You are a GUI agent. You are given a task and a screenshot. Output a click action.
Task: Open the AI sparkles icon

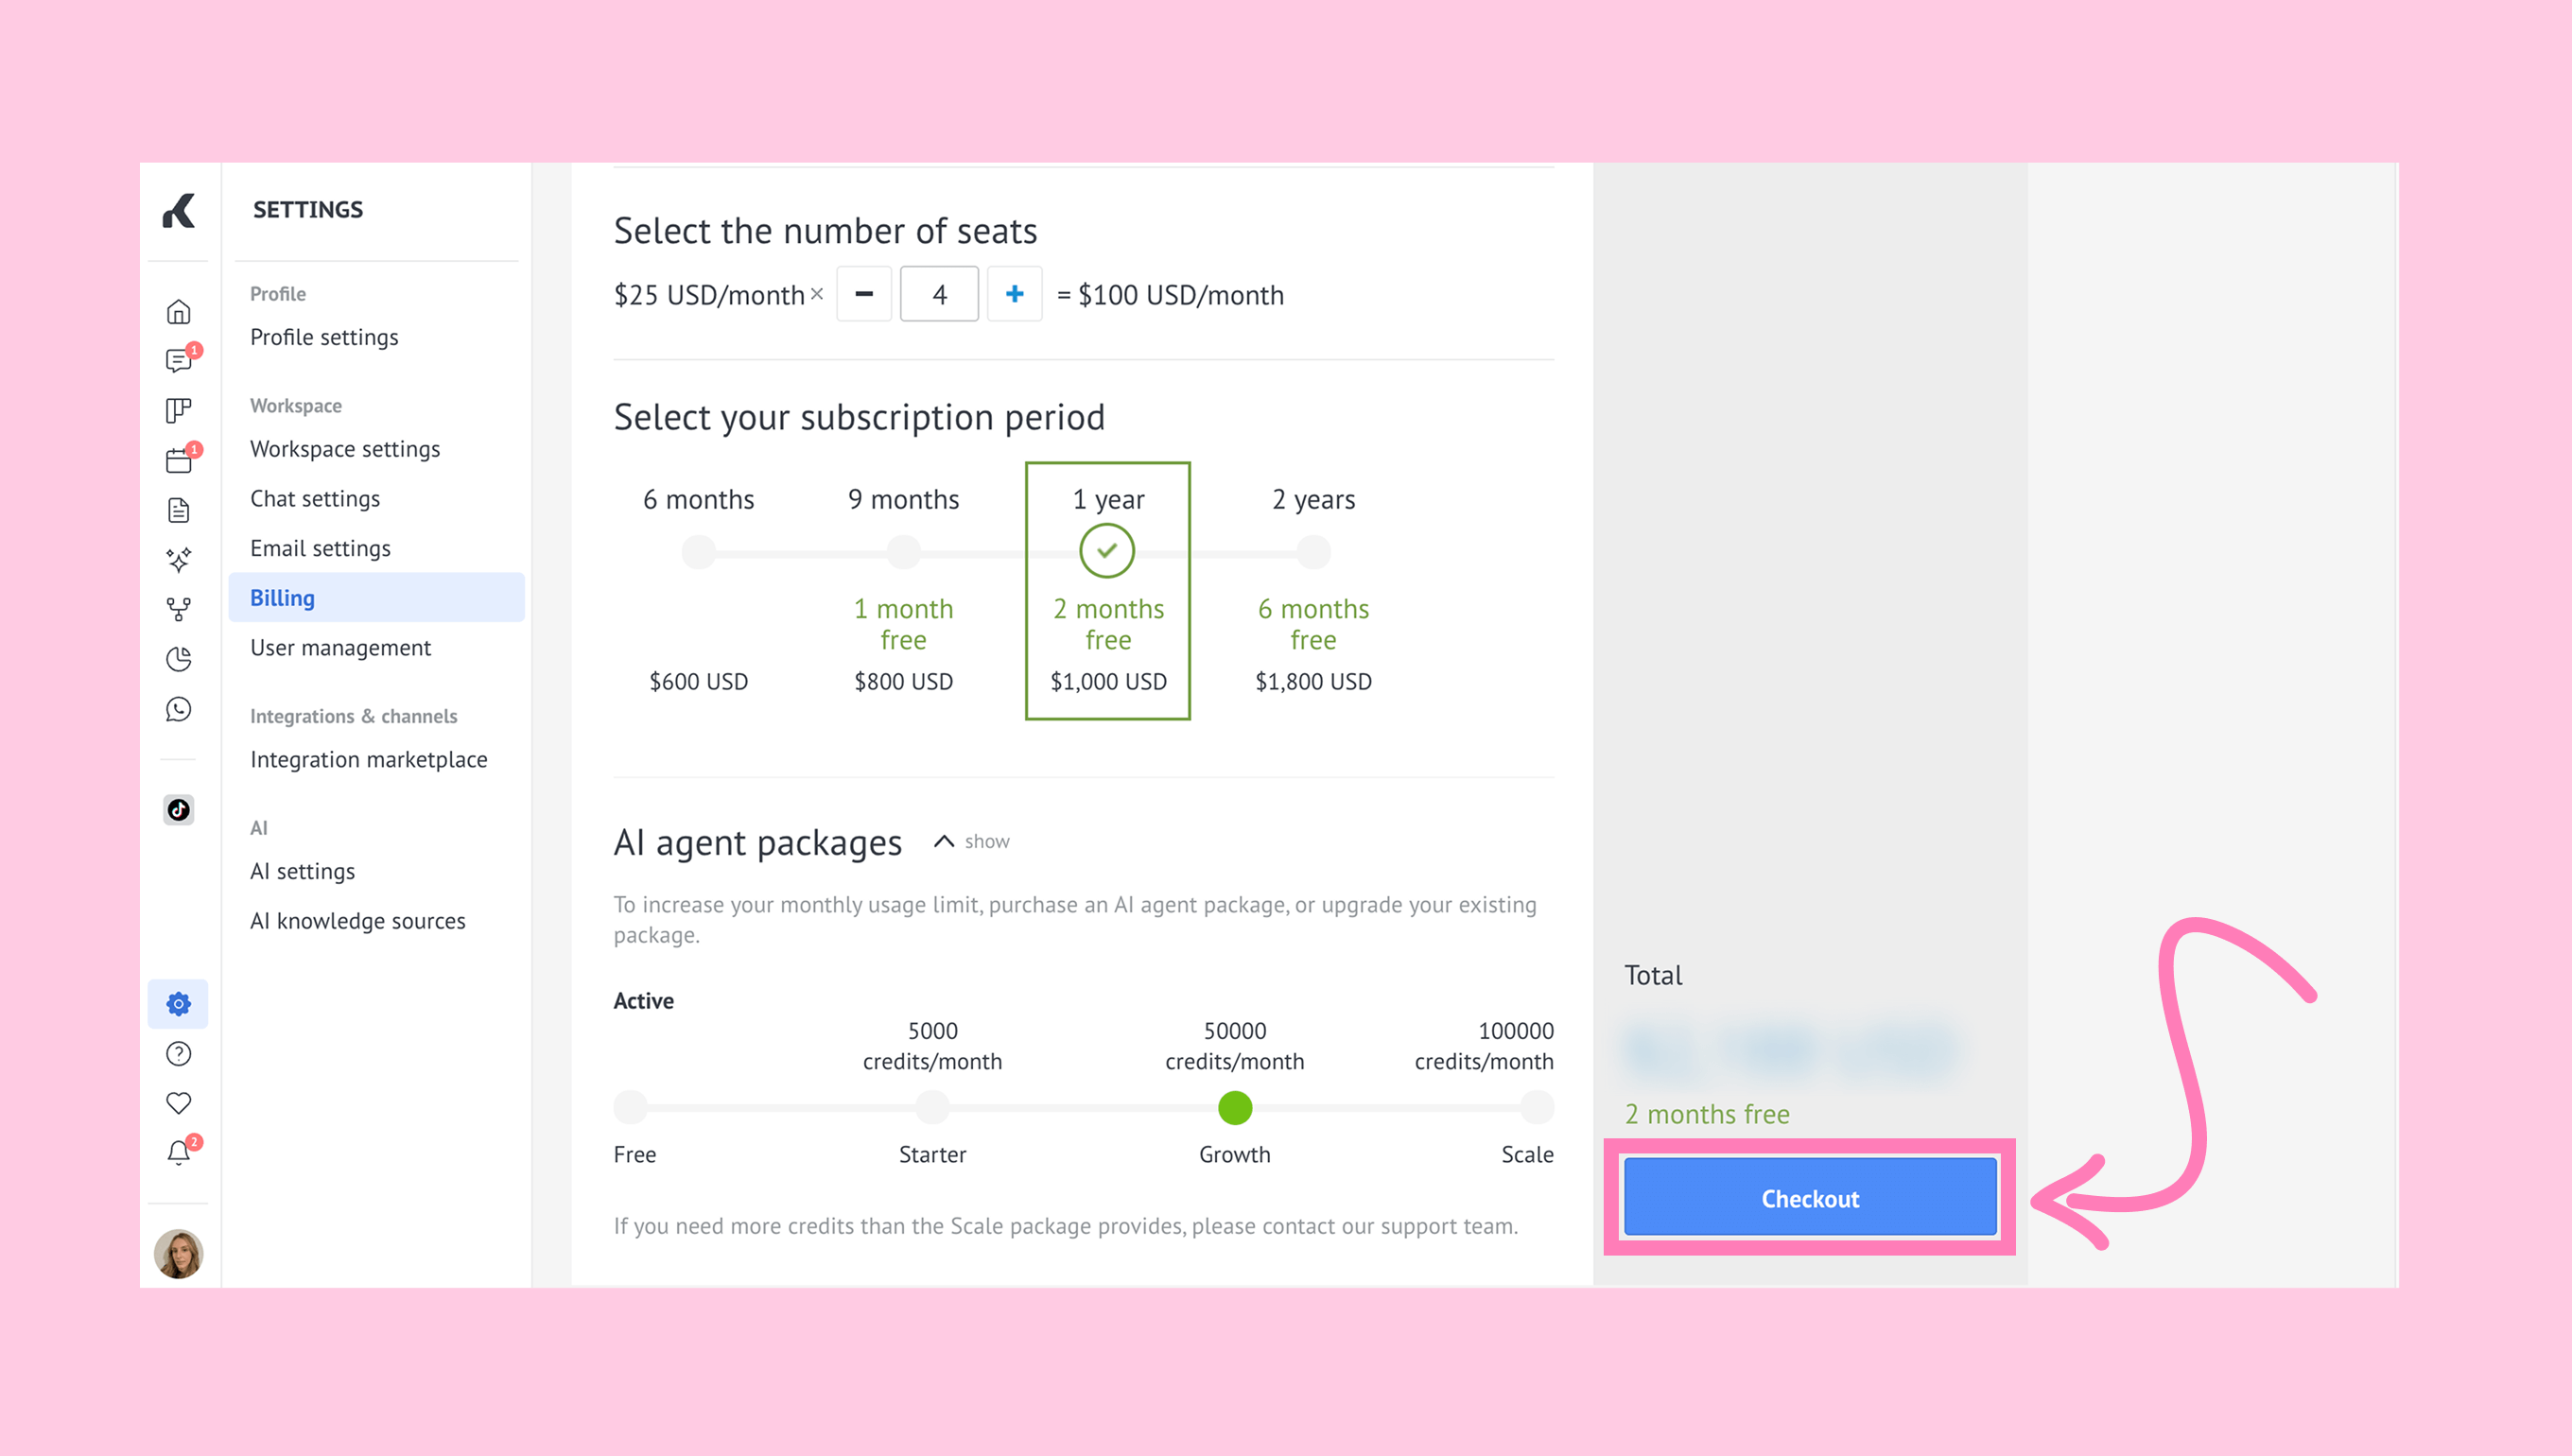(x=178, y=559)
